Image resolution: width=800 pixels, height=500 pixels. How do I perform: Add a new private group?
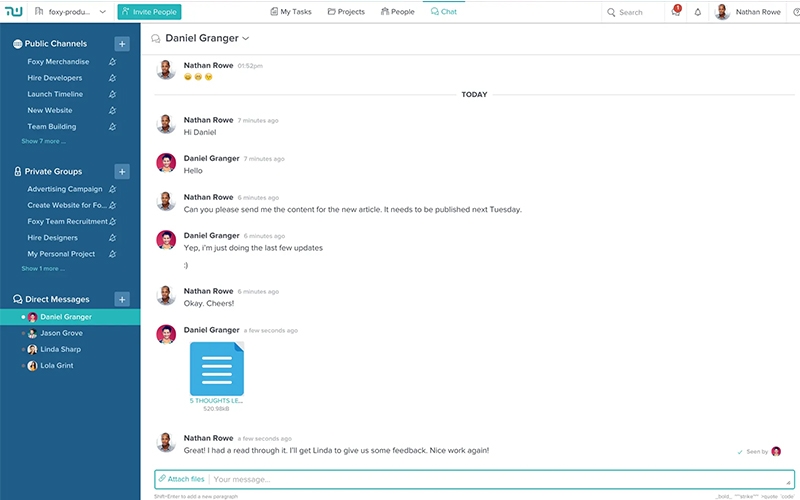click(x=122, y=171)
